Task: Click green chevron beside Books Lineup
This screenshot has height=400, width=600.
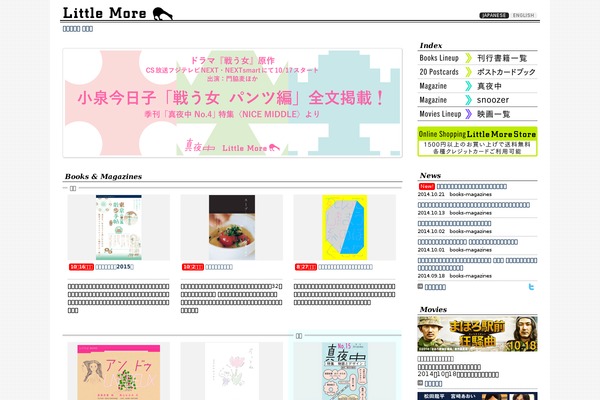Action: (x=468, y=58)
